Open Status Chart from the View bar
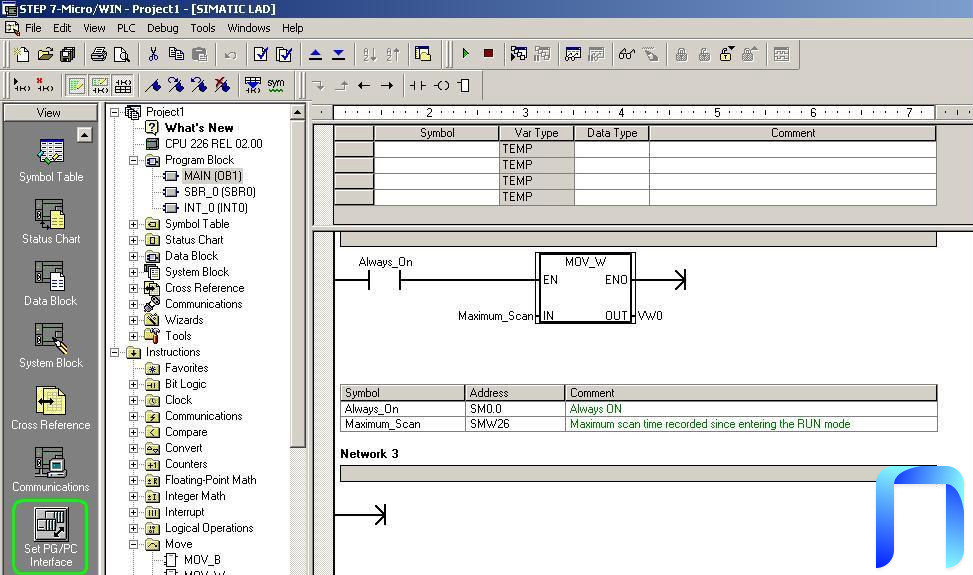973x575 pixels. [x=51, y=222]
